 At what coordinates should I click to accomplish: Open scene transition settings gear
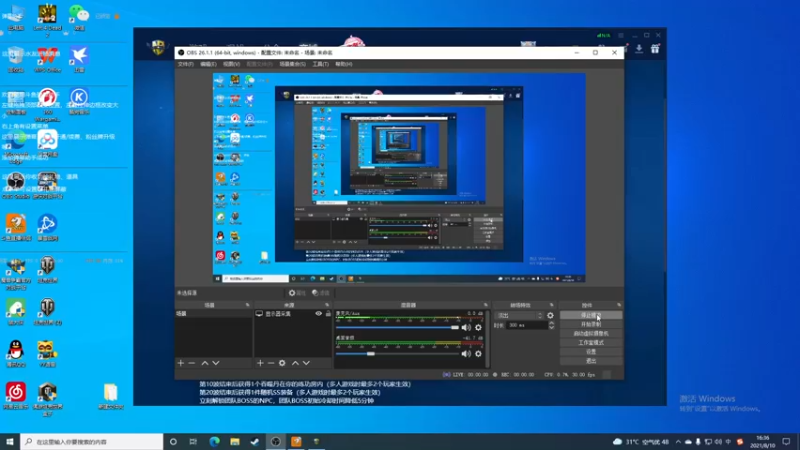pos(550,315)
